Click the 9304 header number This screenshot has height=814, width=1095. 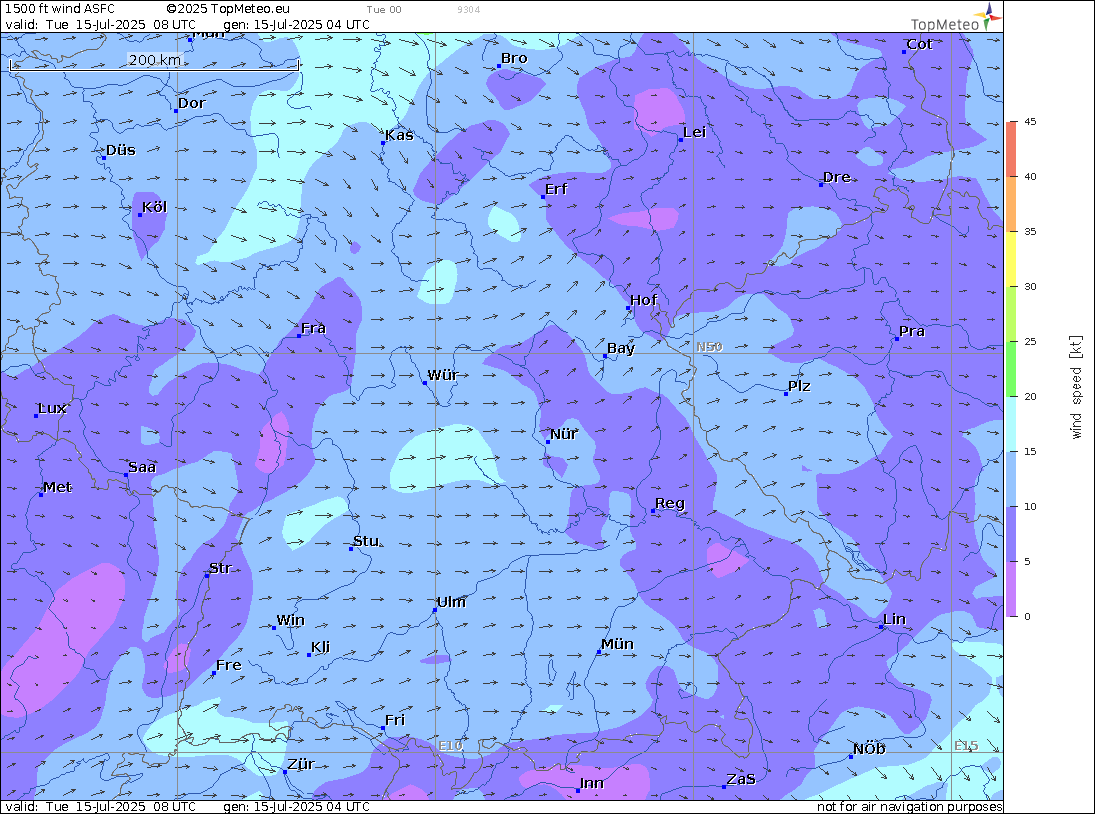click(x=469, y=10)
